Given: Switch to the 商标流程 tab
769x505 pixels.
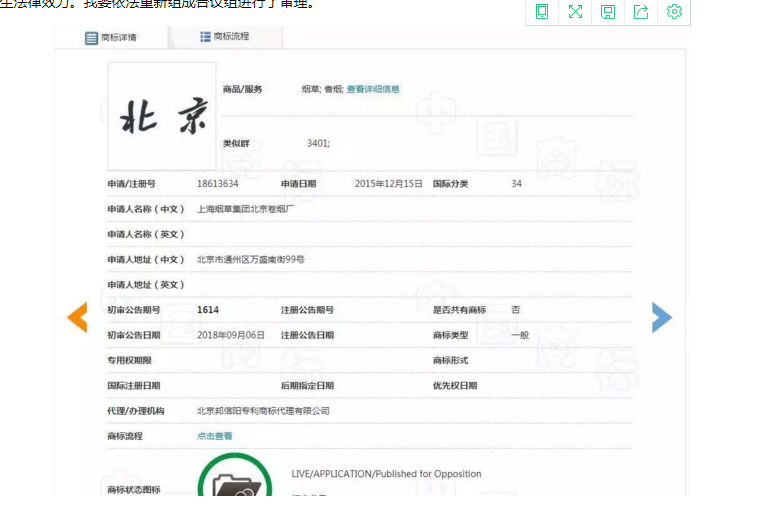Looking at the screenshot, I should tap(225, 36).
